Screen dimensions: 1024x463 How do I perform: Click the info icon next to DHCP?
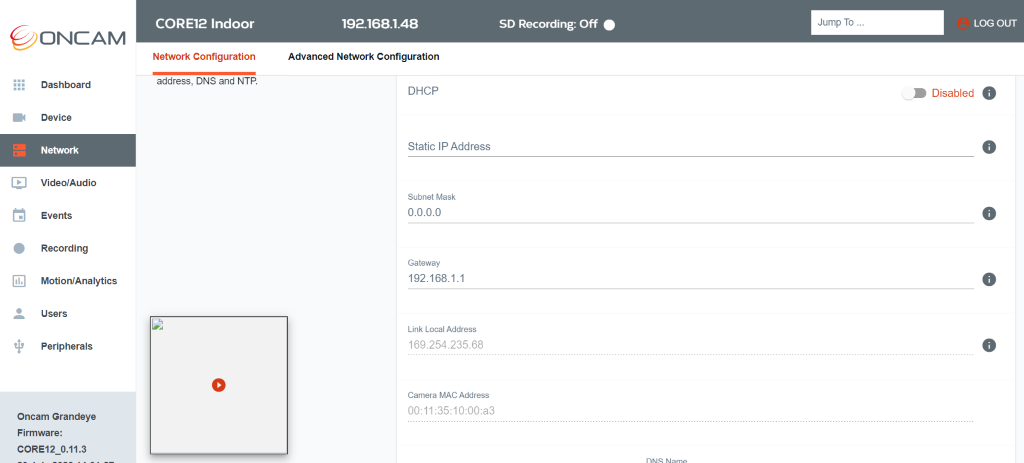pos(989,93)
